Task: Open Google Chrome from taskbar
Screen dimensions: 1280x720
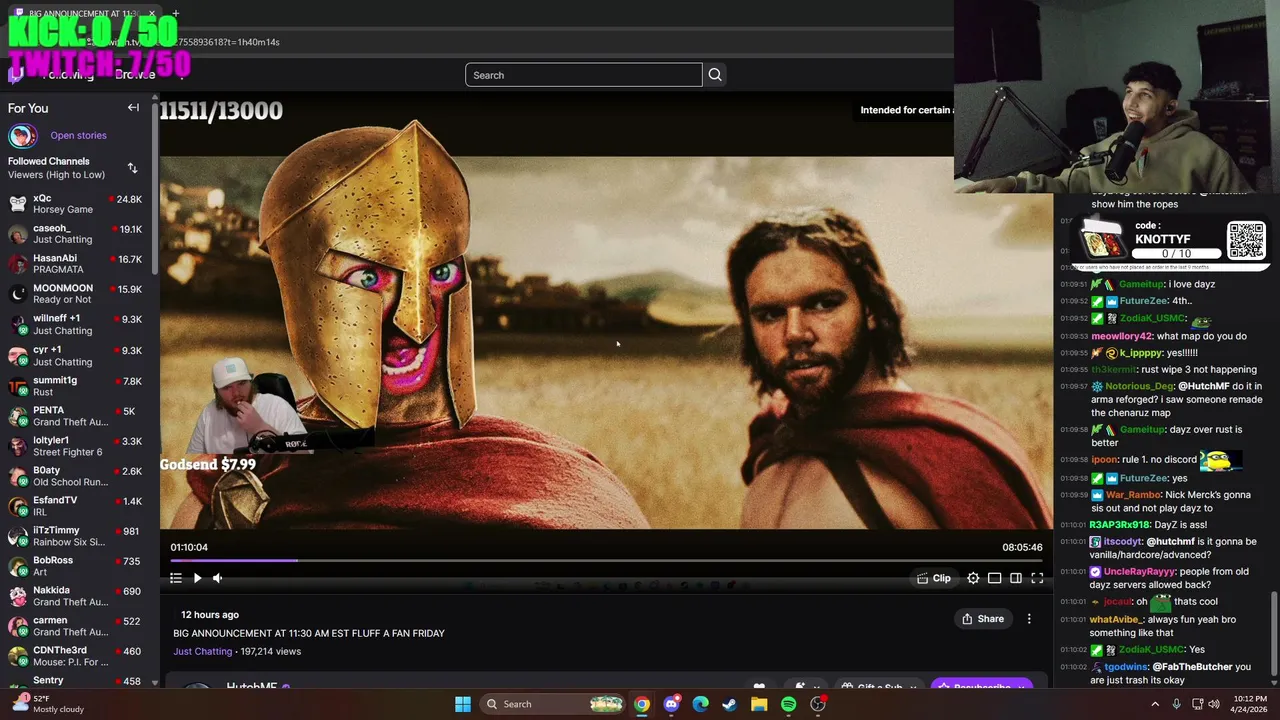Action: [642, 704]
